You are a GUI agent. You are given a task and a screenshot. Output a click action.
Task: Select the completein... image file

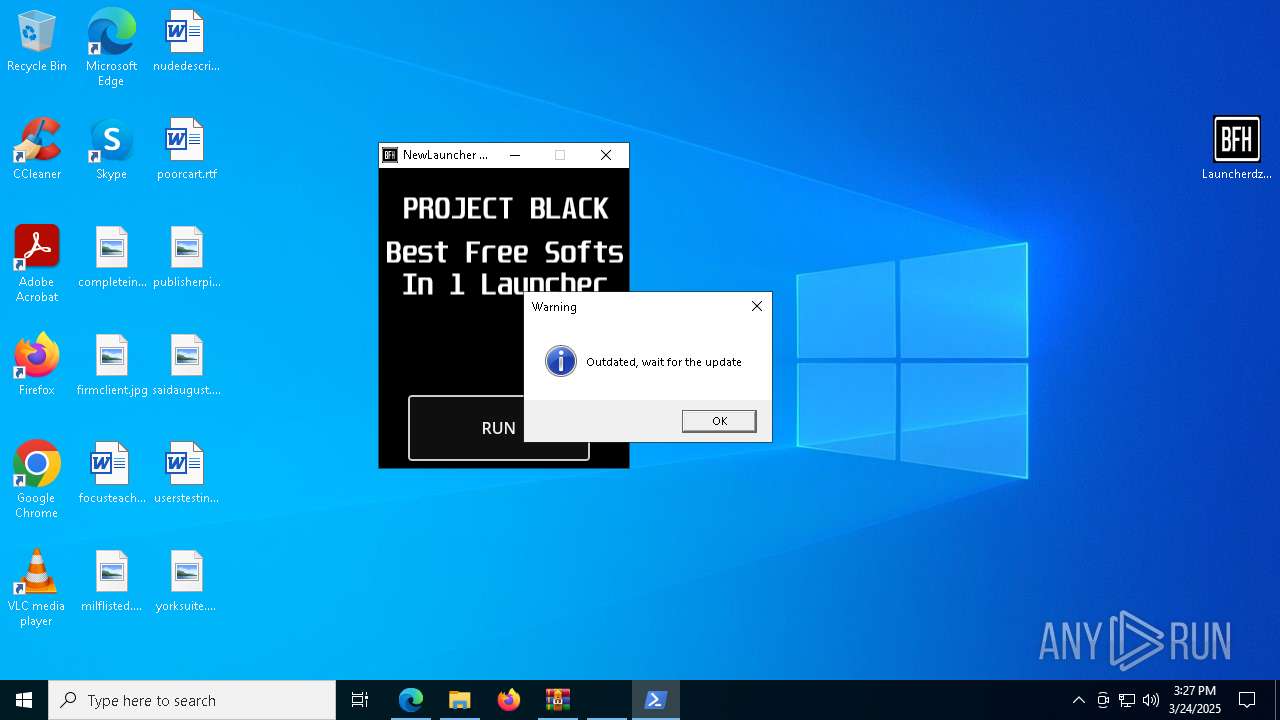pyautogui.click(x=111, y=258)
